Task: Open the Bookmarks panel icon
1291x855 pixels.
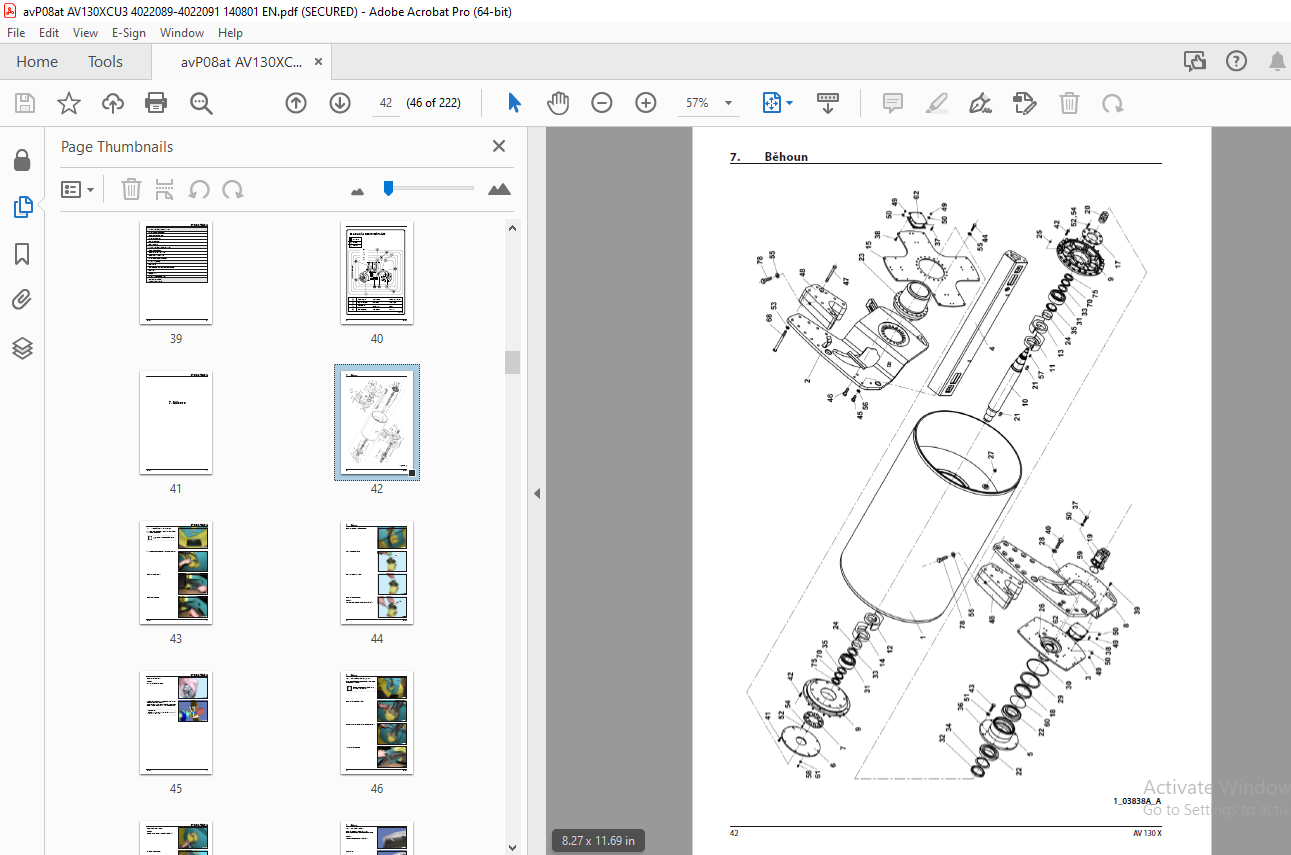Action: coord(22,254)
